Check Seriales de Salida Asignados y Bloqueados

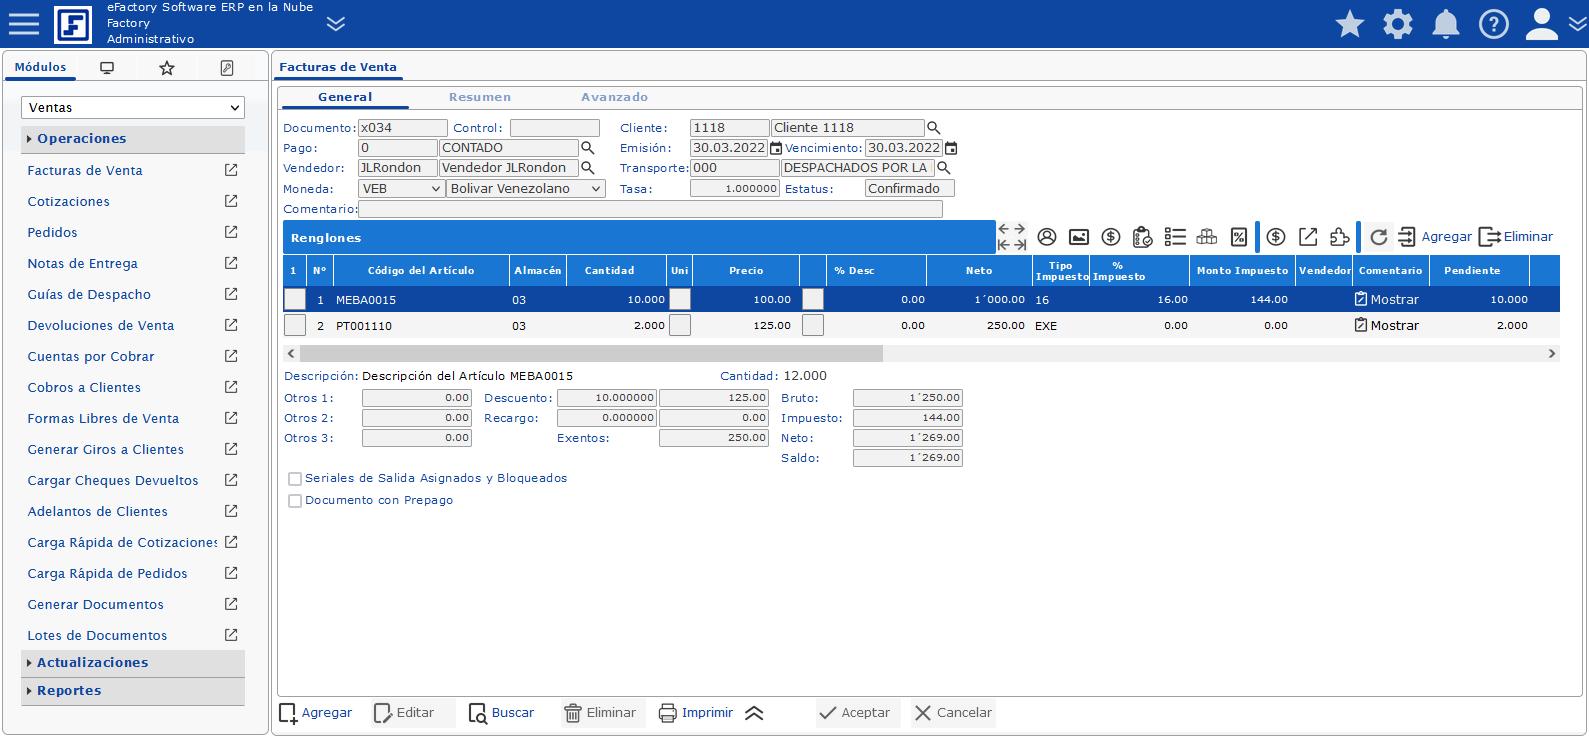pos(295,479)
